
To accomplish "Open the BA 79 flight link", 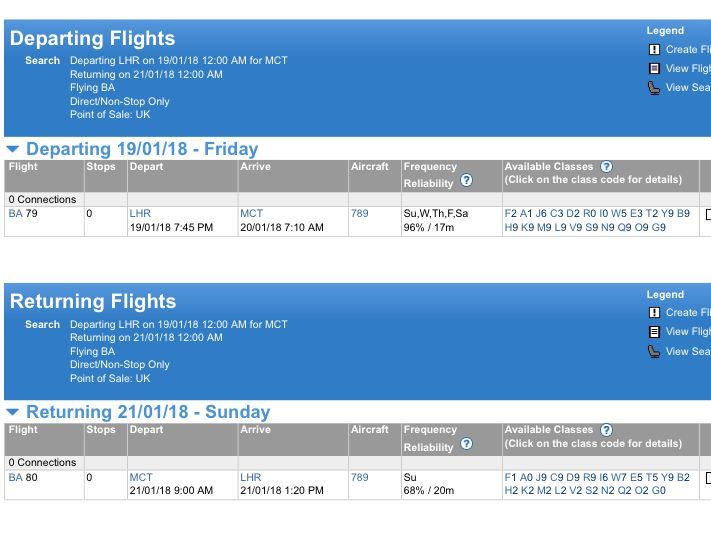I will 23,213.
